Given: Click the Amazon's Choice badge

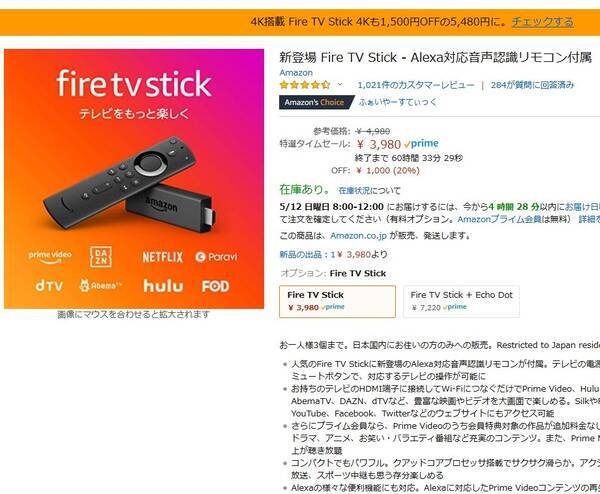Looking at the screenshot, I should pyautogui.click(x=316, y=102).
